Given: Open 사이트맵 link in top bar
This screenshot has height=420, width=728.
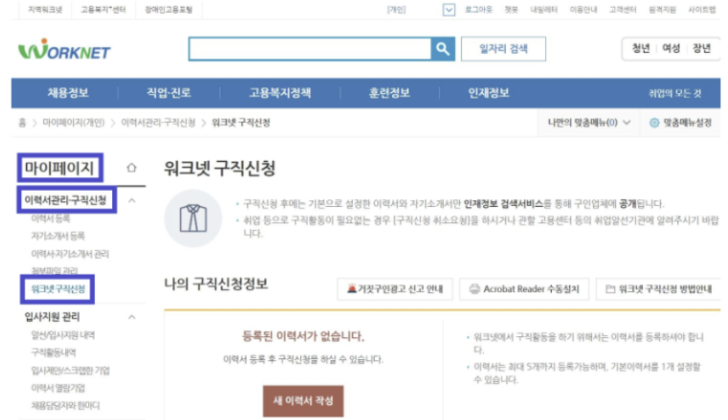Looking at the screenshot, I should [x=702, y=10].
